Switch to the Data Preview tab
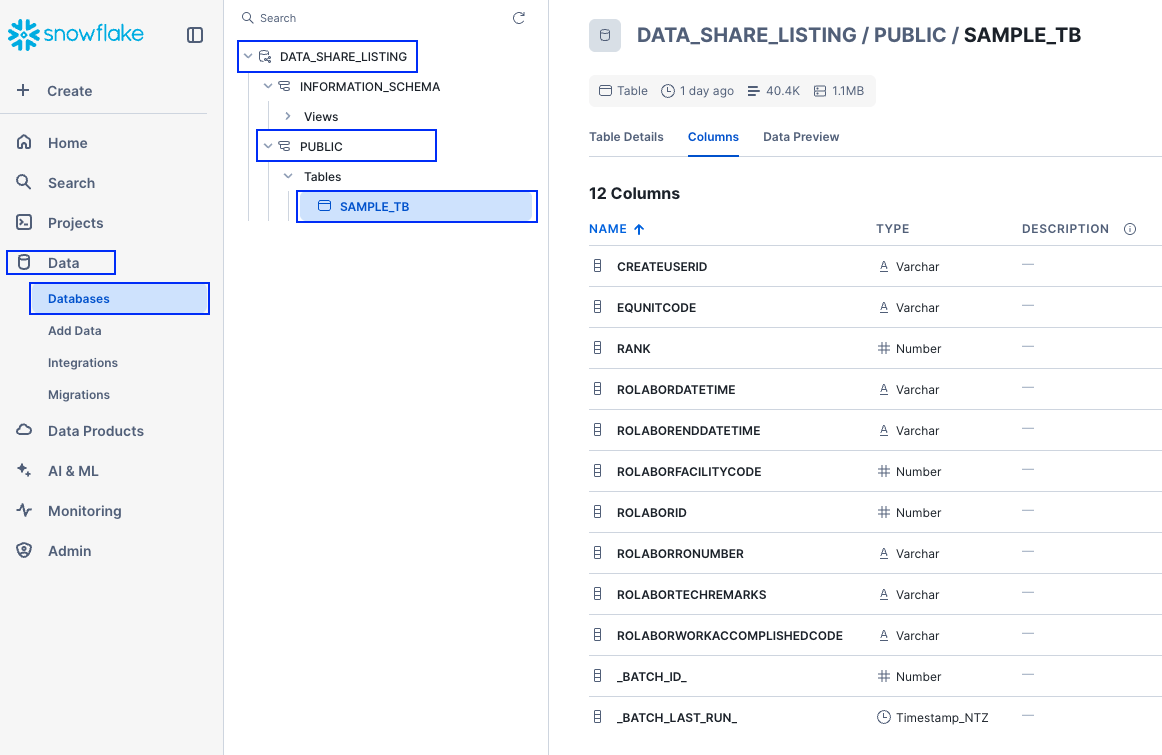The width and height of the screenshot is (1162, 755). click(800, 136)
